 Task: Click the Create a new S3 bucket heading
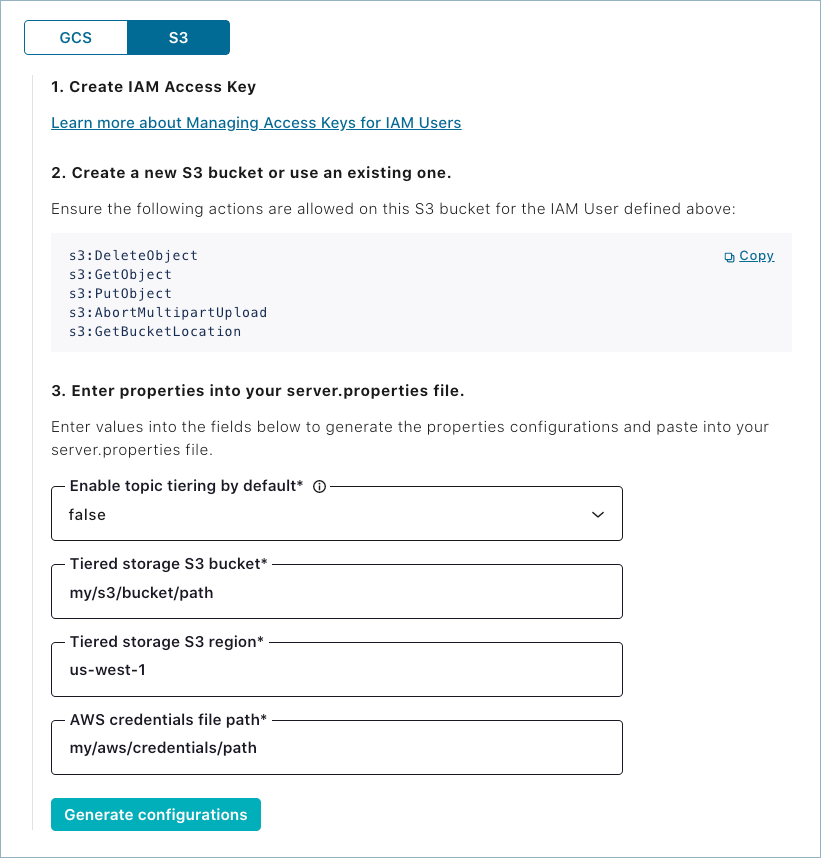[x=251, y=173]
